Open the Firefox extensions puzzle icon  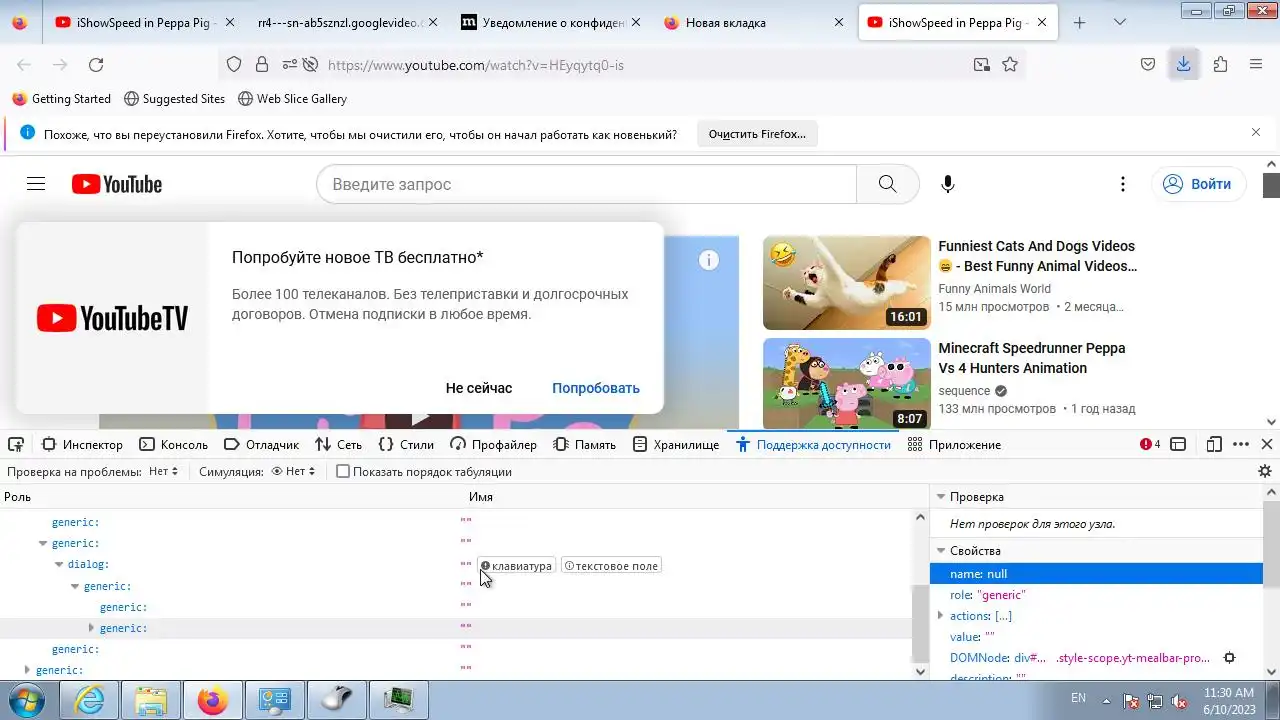[x=1220, y=65]
